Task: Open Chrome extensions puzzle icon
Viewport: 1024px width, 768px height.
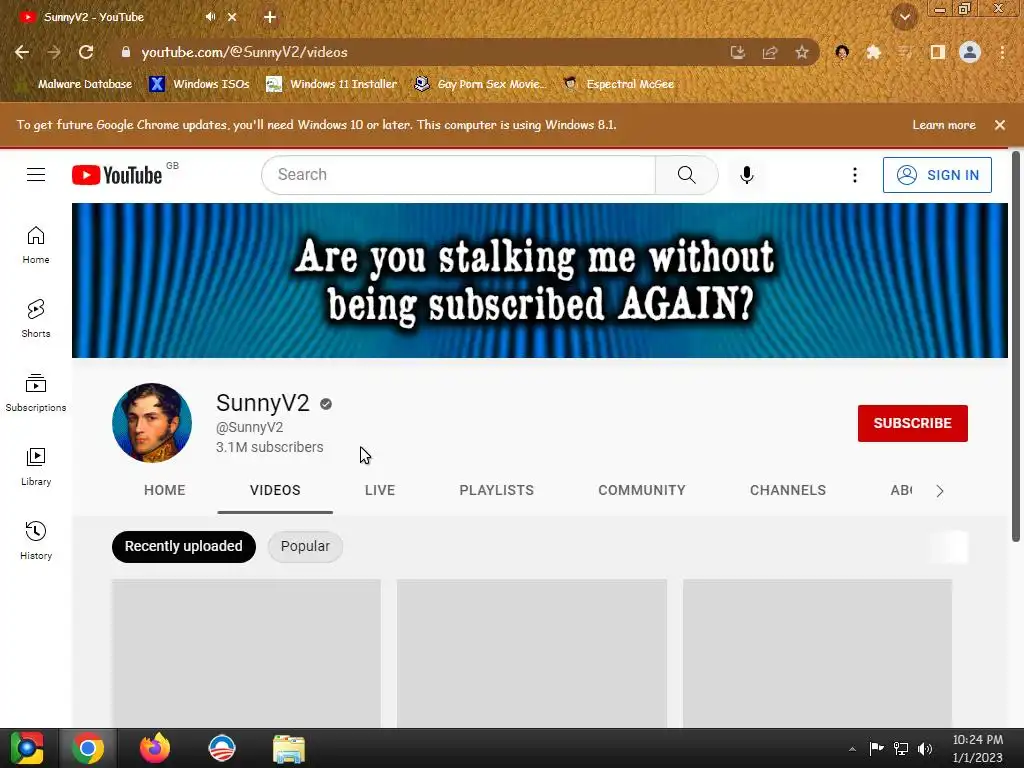Action: coord(873,52)
